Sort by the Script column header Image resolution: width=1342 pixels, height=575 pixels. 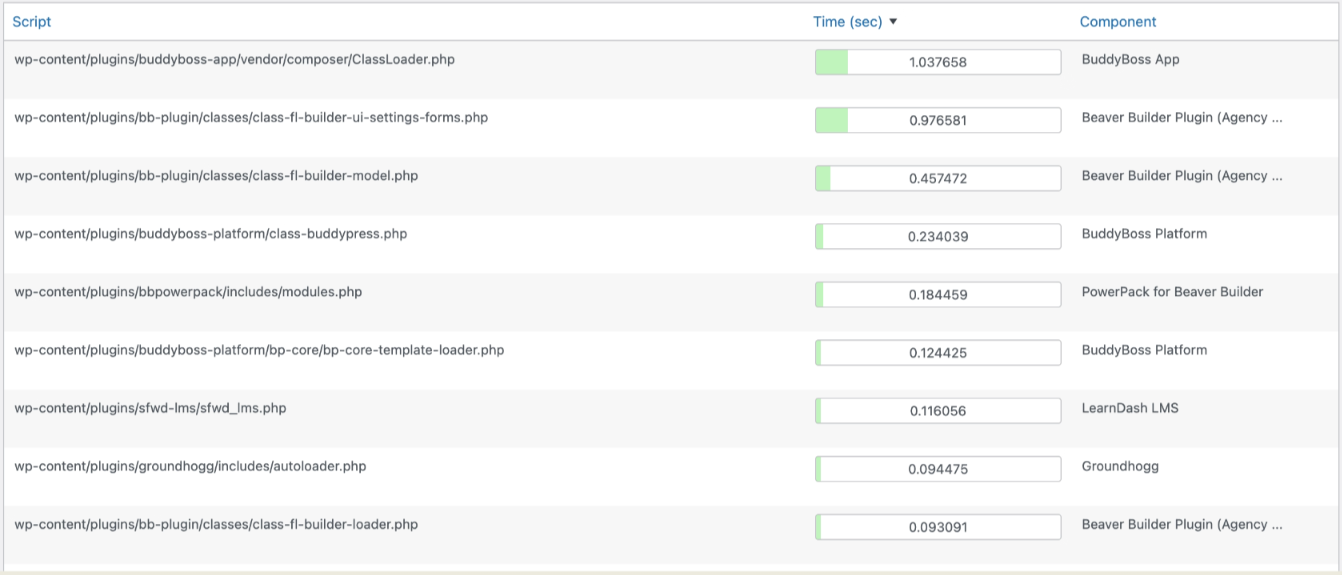pyautogui.click(x=32, y=22)
